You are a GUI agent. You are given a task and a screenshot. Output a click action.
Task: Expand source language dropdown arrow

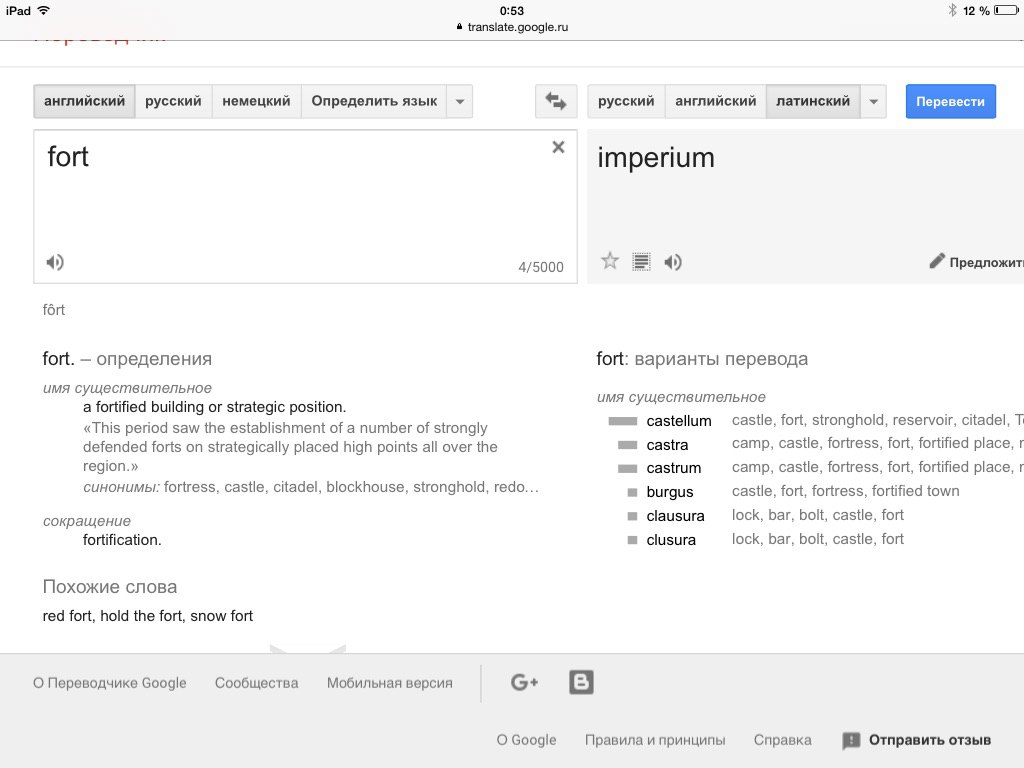pyautogui.click(x=460, y=101)
